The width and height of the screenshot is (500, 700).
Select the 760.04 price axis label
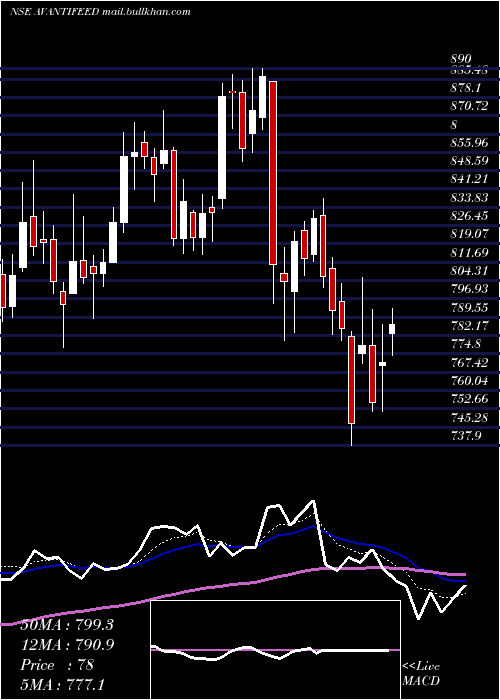click(469, 381)
